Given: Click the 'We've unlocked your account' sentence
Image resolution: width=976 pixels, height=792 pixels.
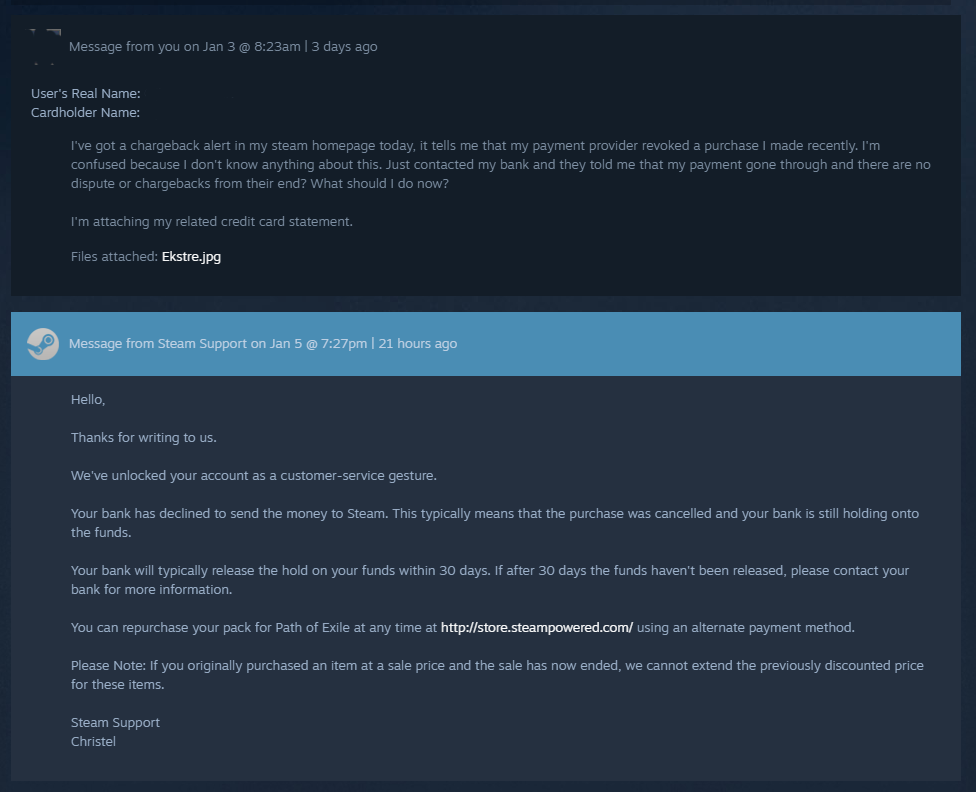Looking at the screenshot, I should tap(254, 476).
